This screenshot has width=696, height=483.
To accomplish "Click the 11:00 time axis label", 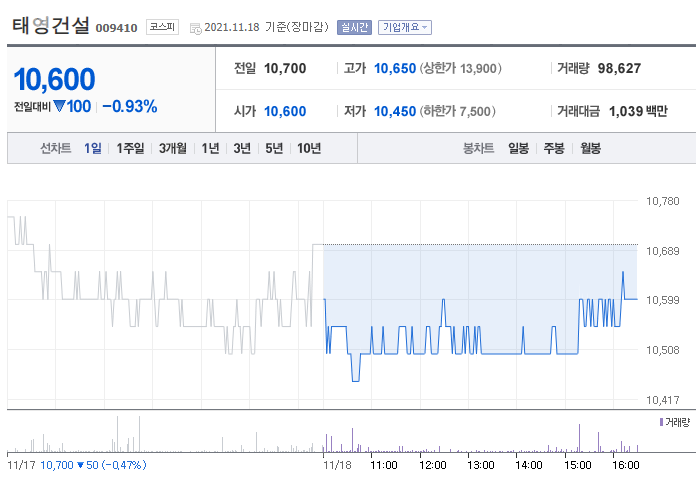I will pyautogui.click(x=384, y=465).
